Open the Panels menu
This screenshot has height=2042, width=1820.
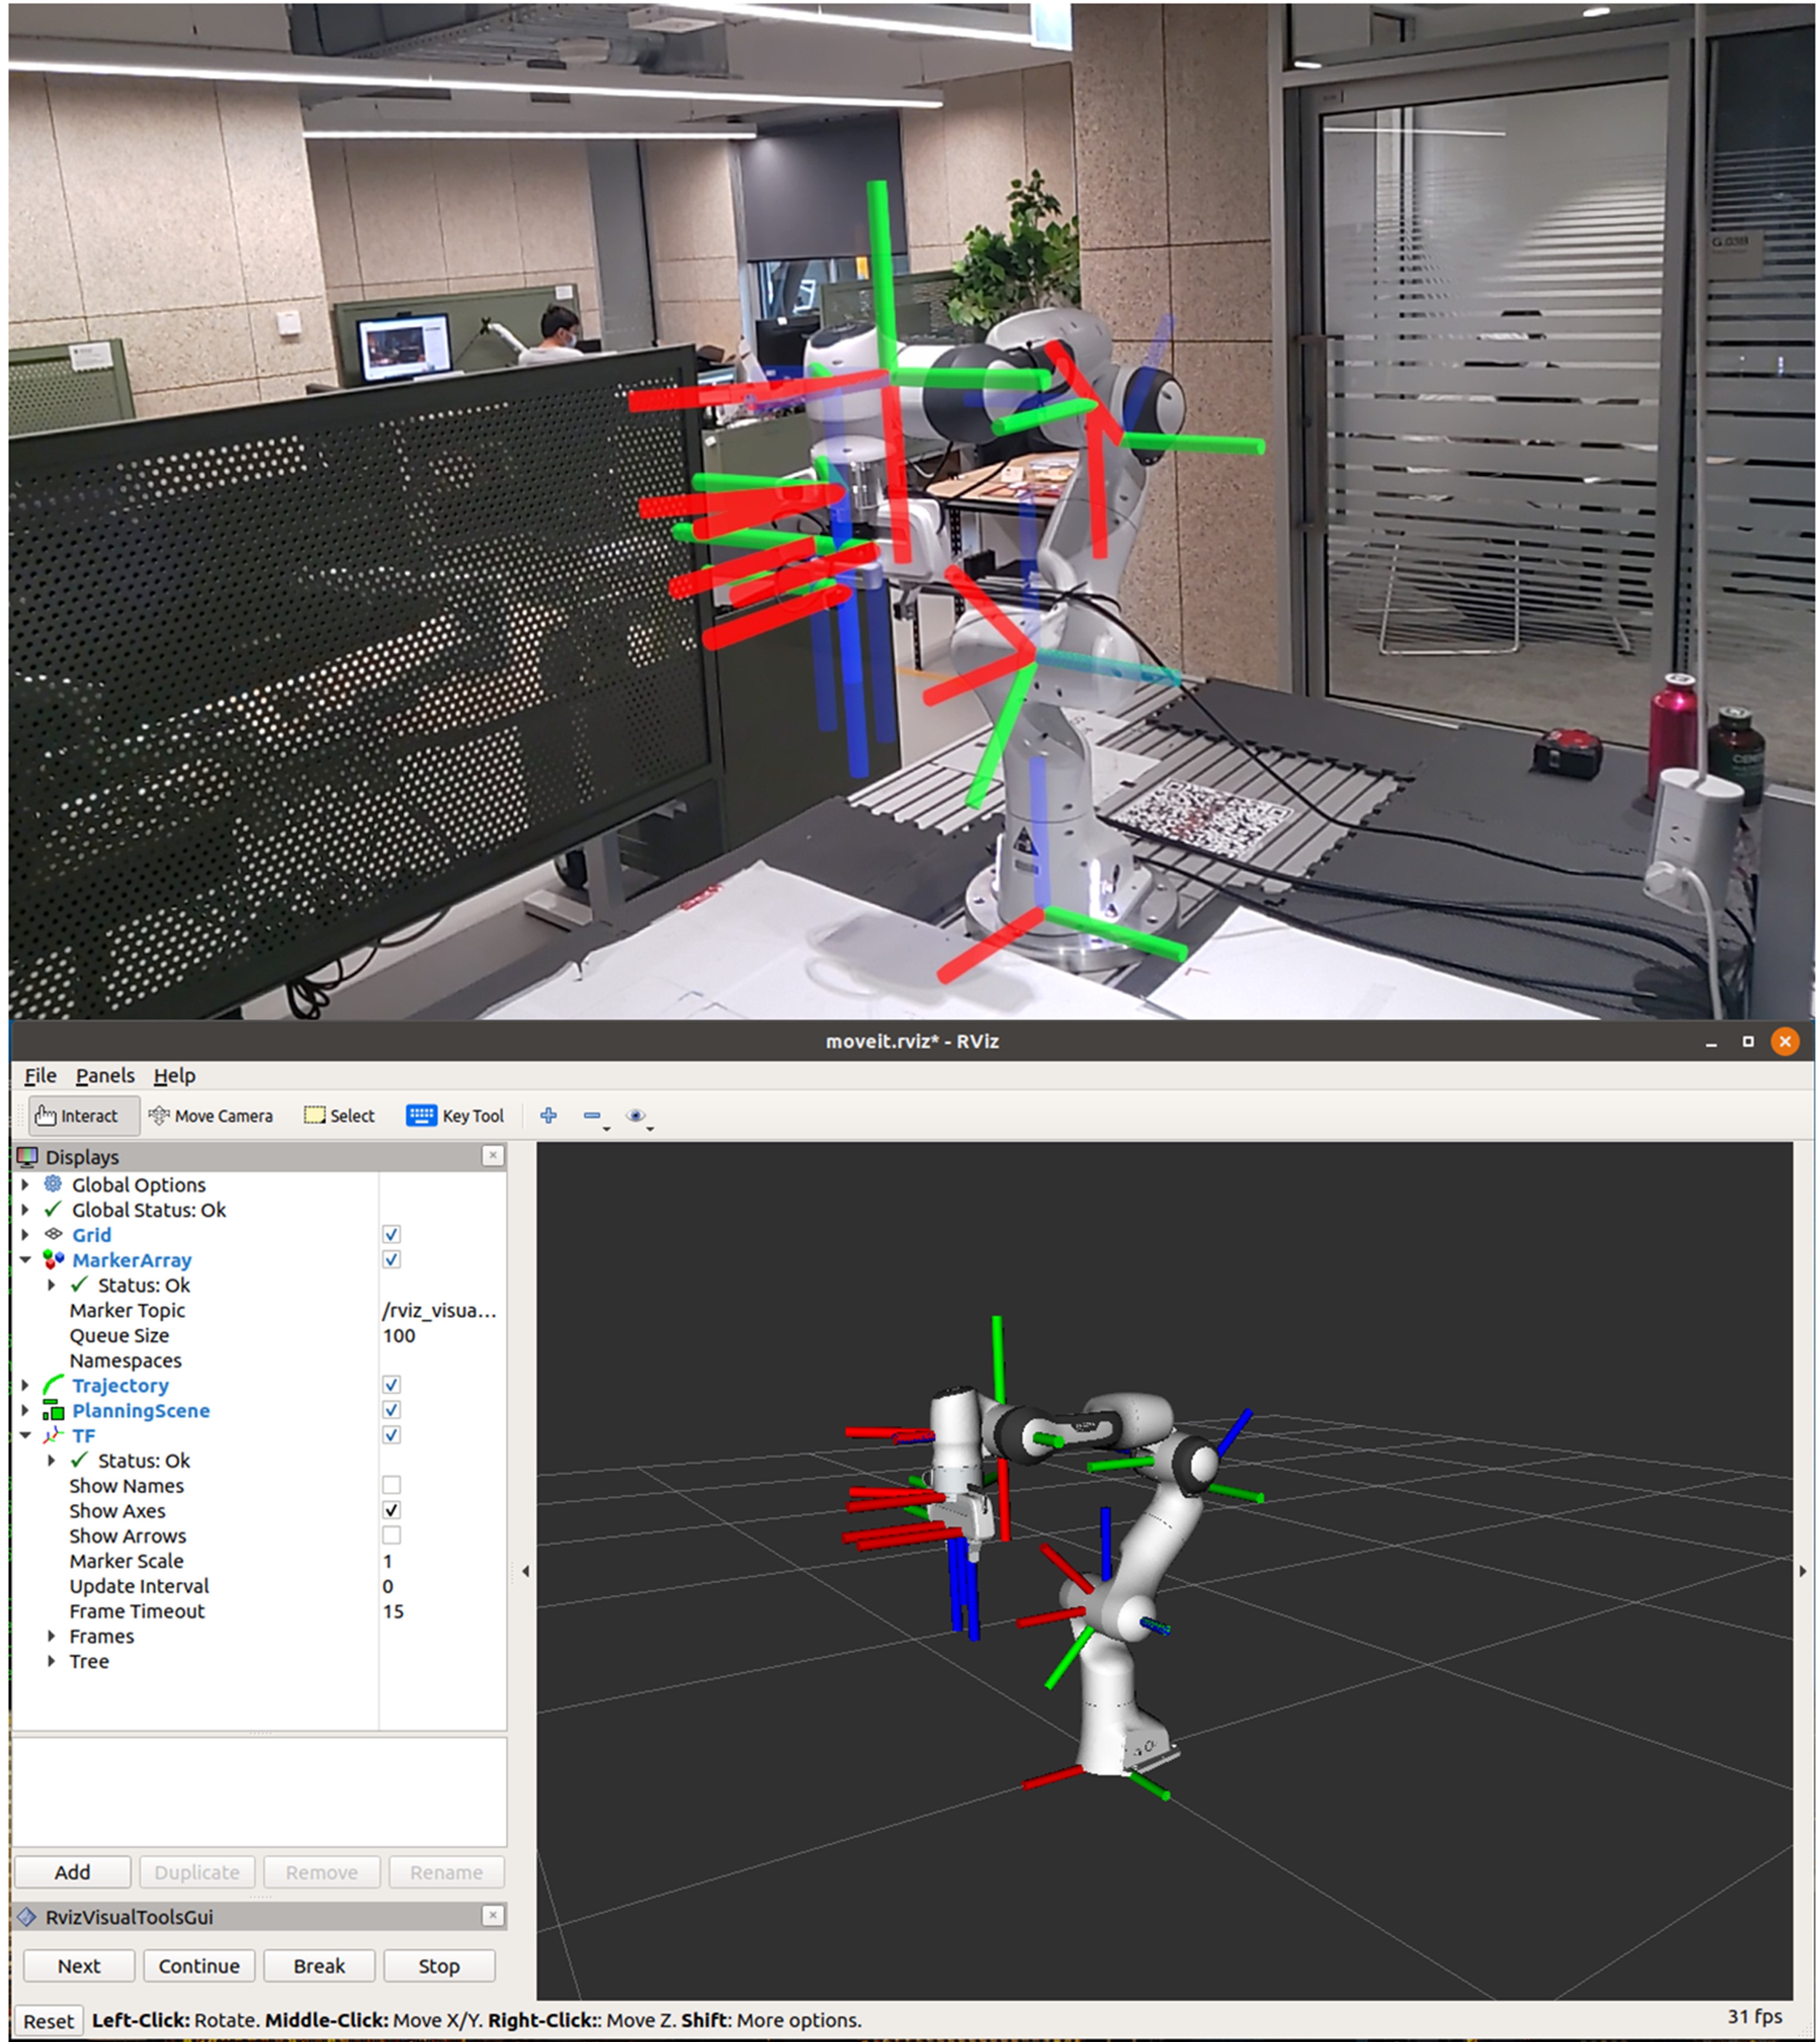coord(105,1075)
